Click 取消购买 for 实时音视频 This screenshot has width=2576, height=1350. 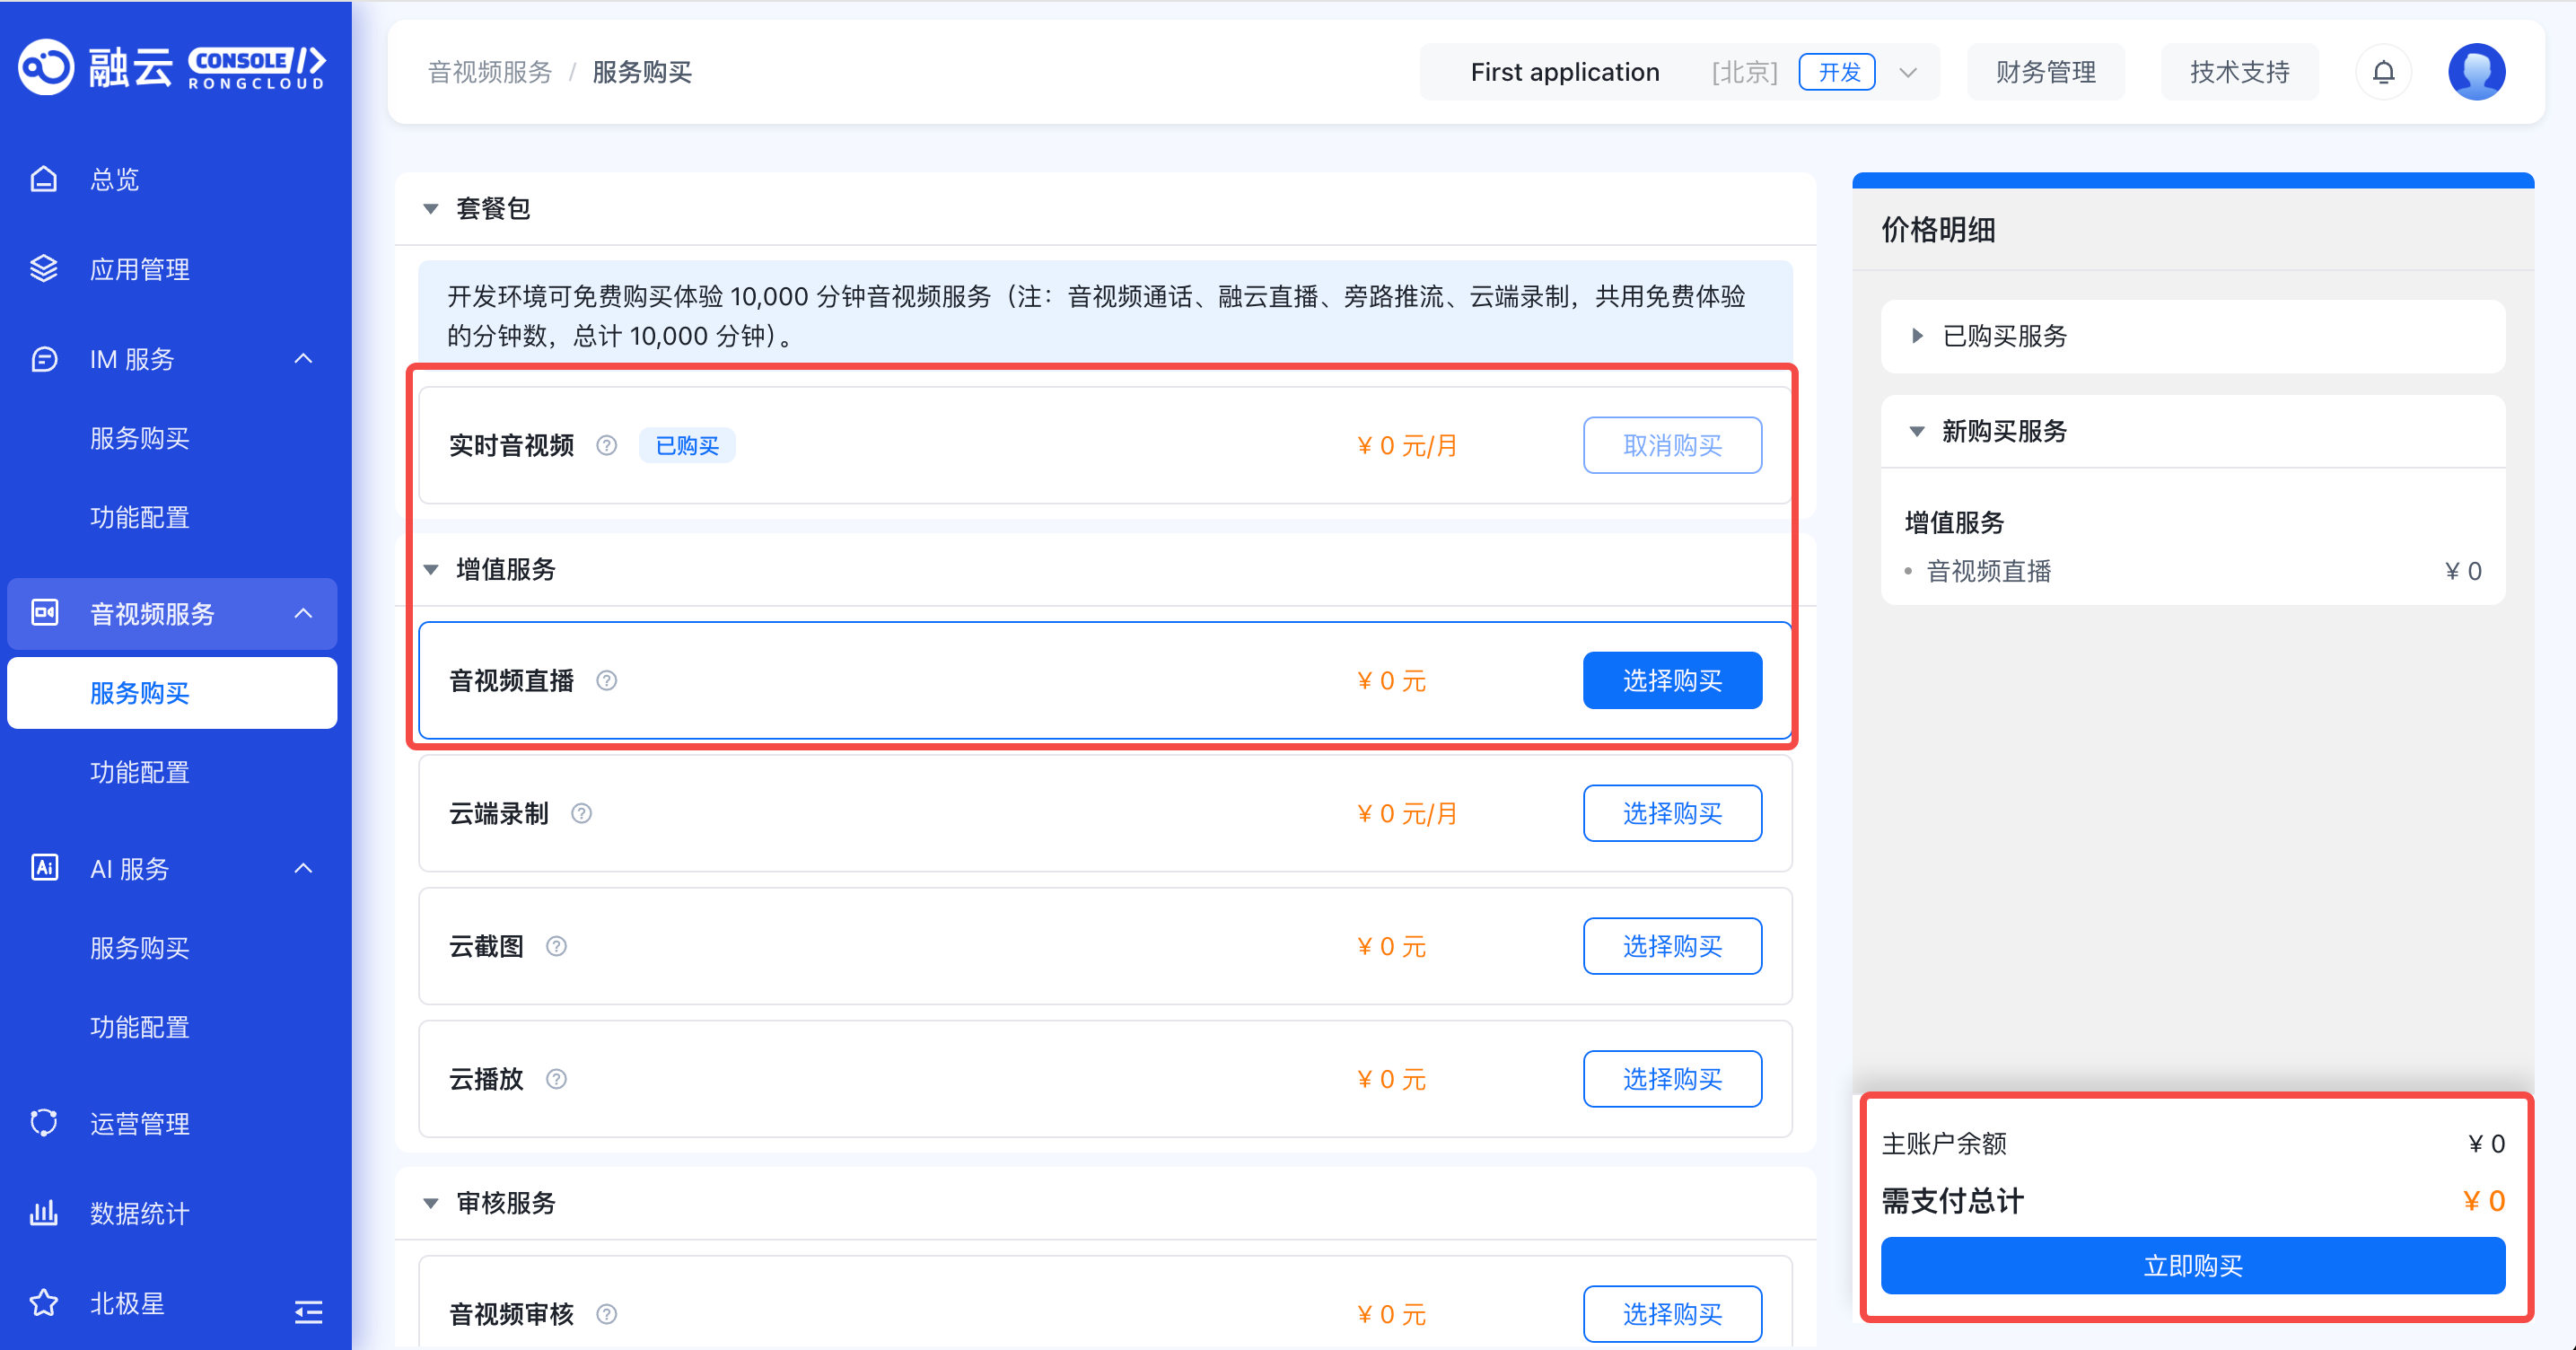coord(1672,445)
